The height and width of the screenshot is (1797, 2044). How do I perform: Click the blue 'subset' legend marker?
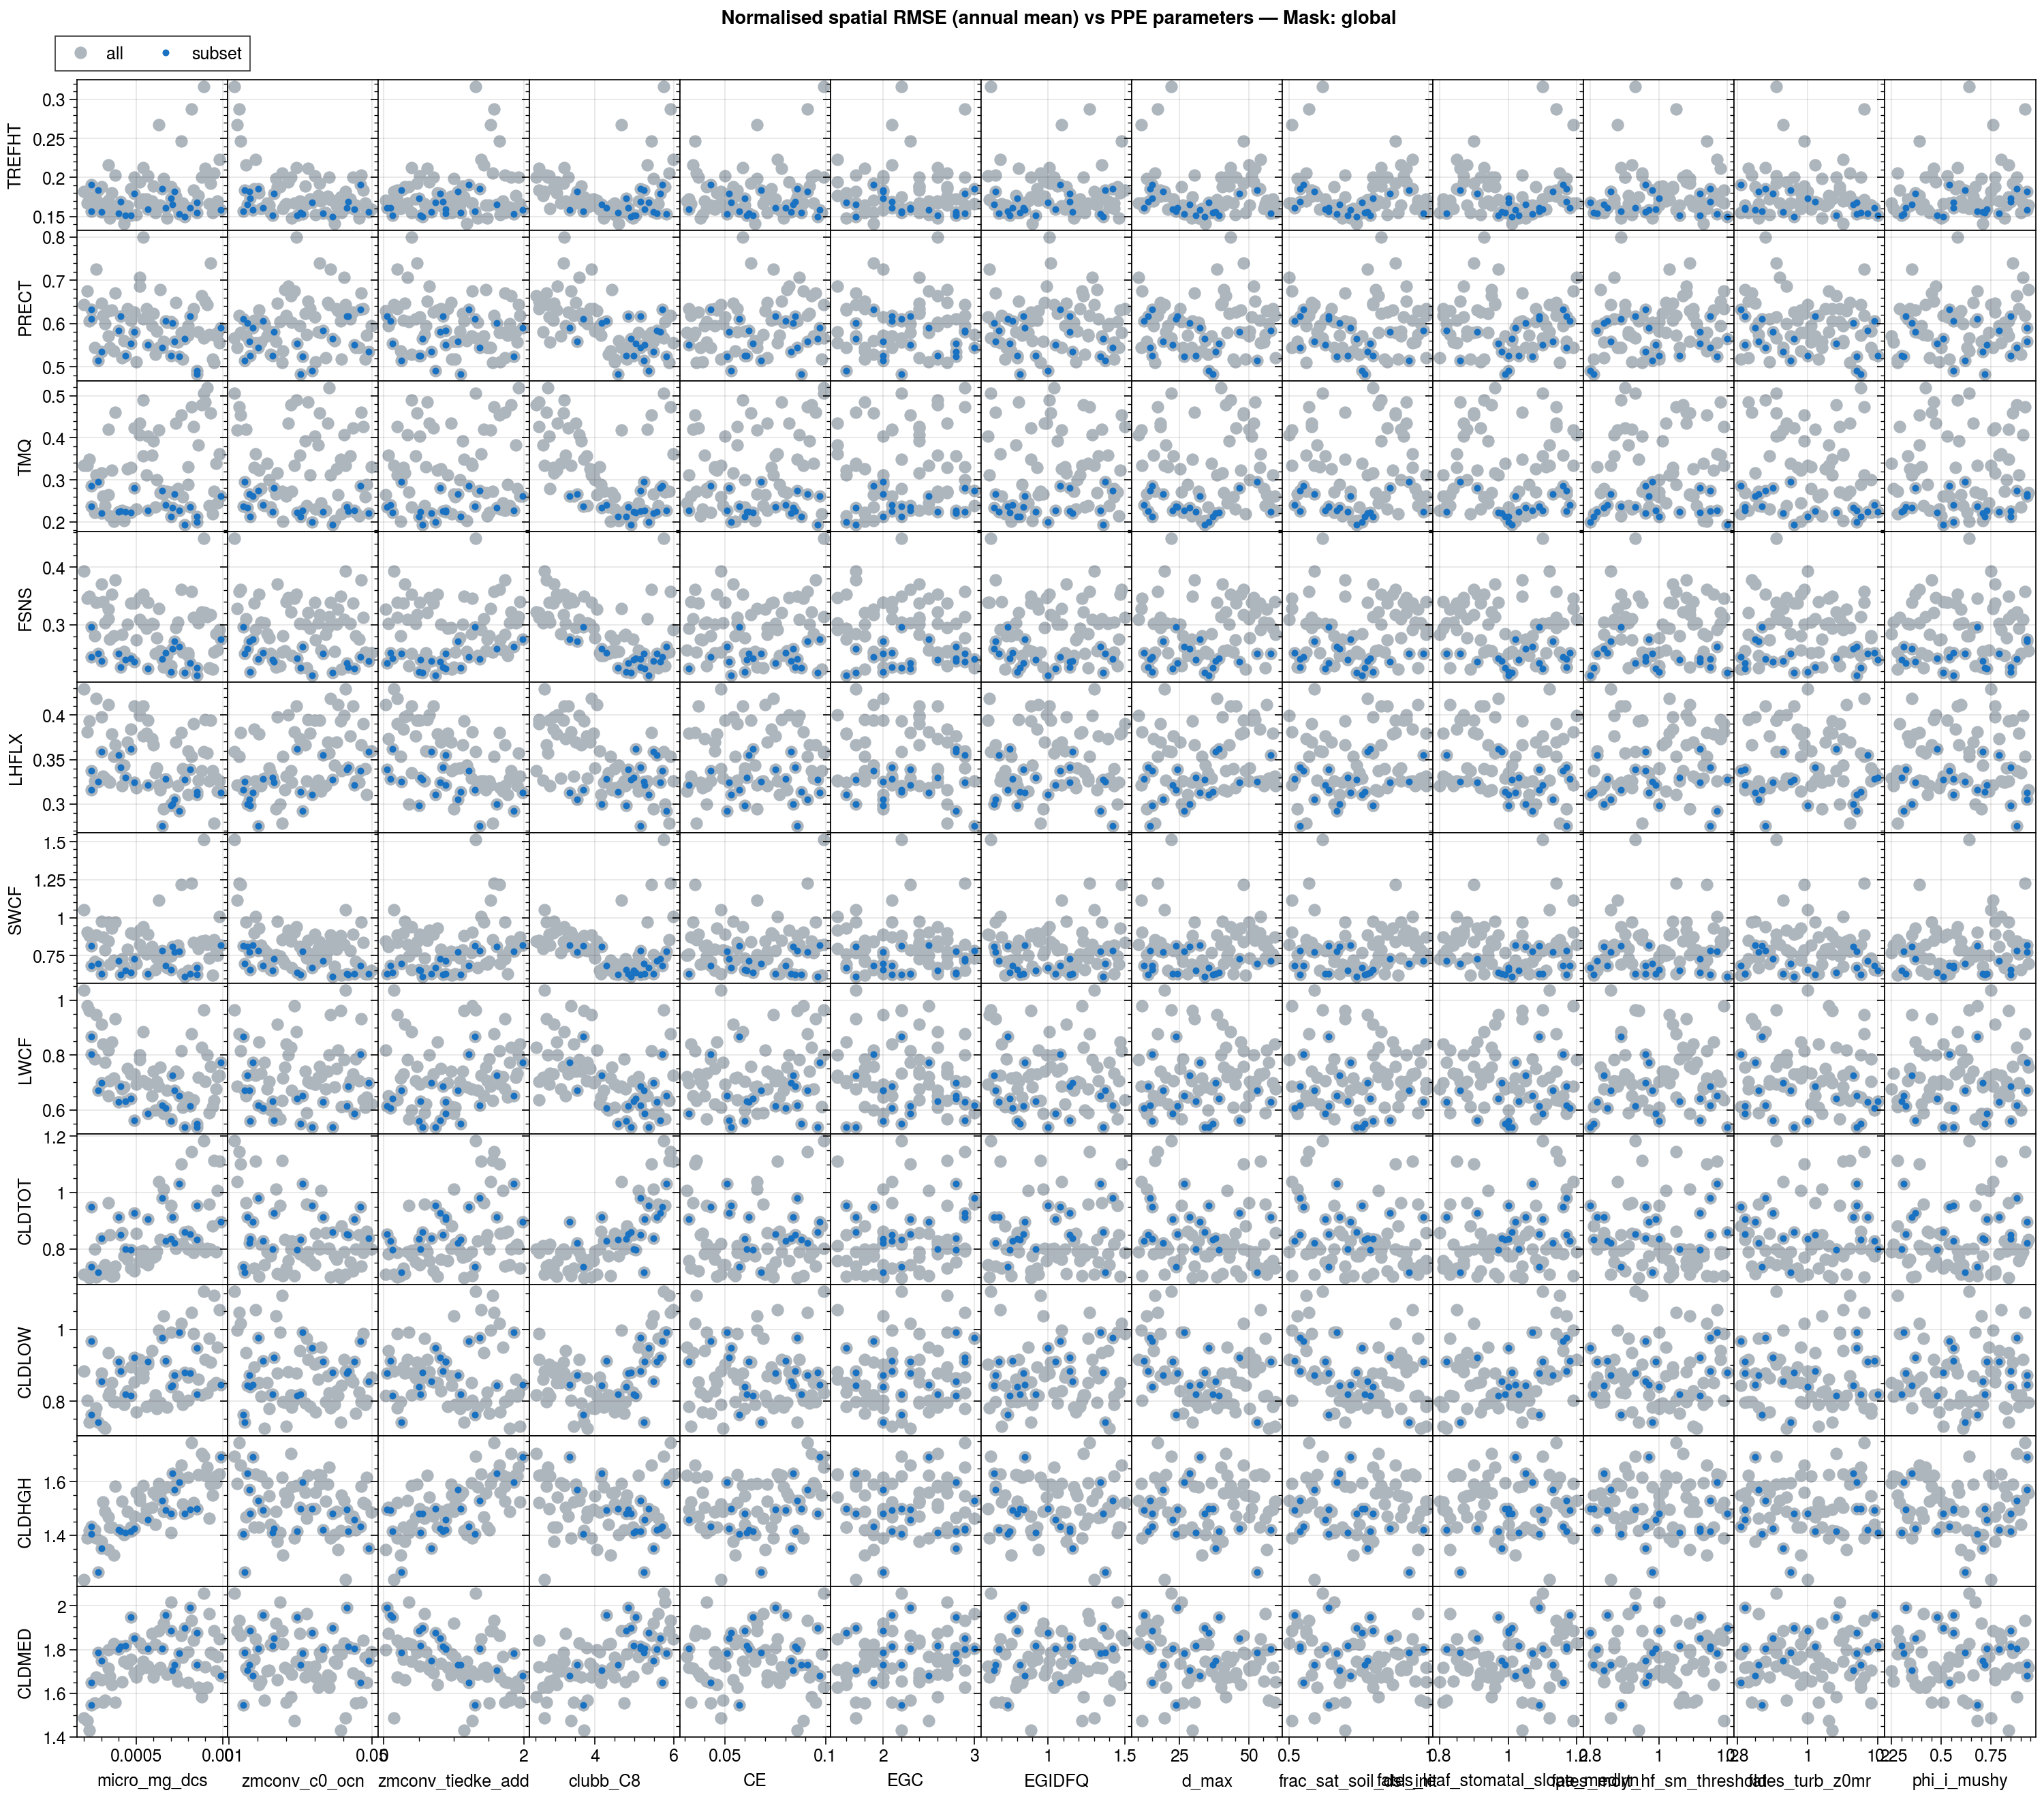[x=166, y=53]
